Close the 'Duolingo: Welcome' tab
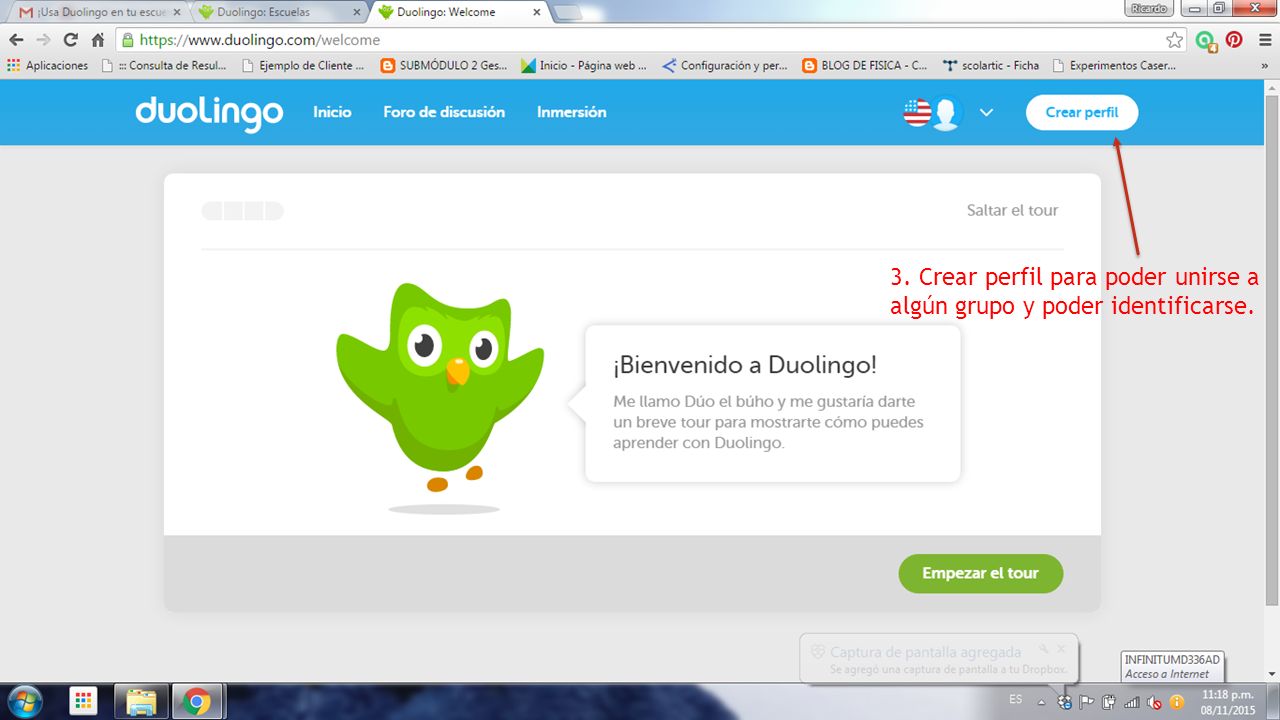 tap(536, 13)
